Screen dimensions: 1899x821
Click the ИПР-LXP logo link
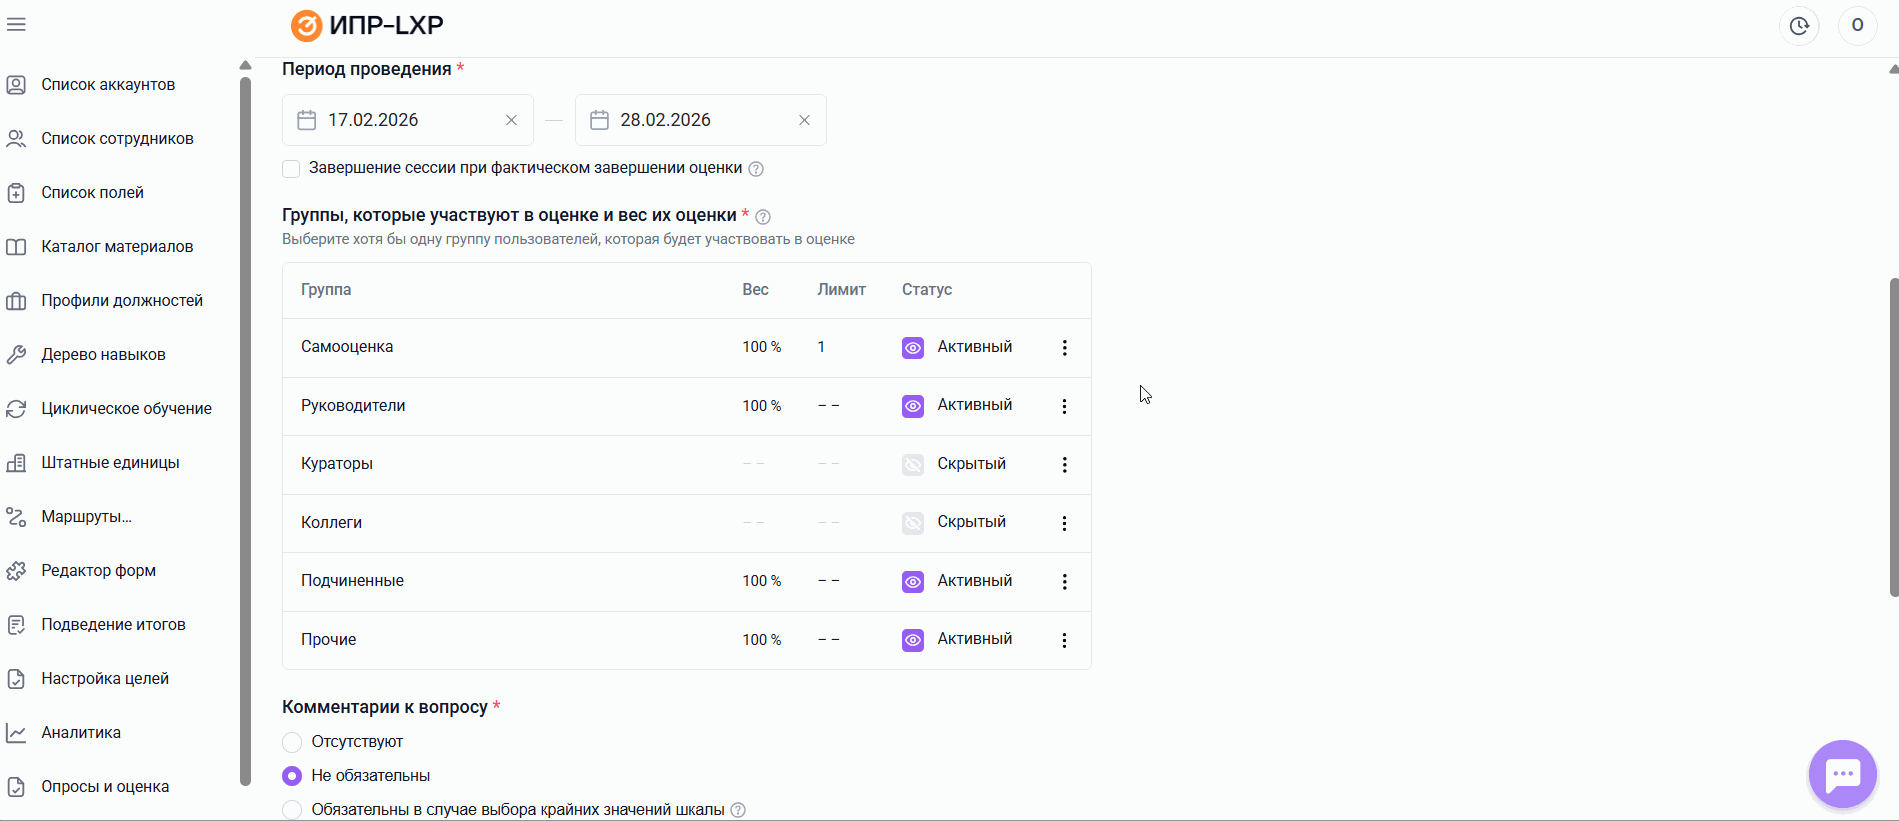pos(367,25)
